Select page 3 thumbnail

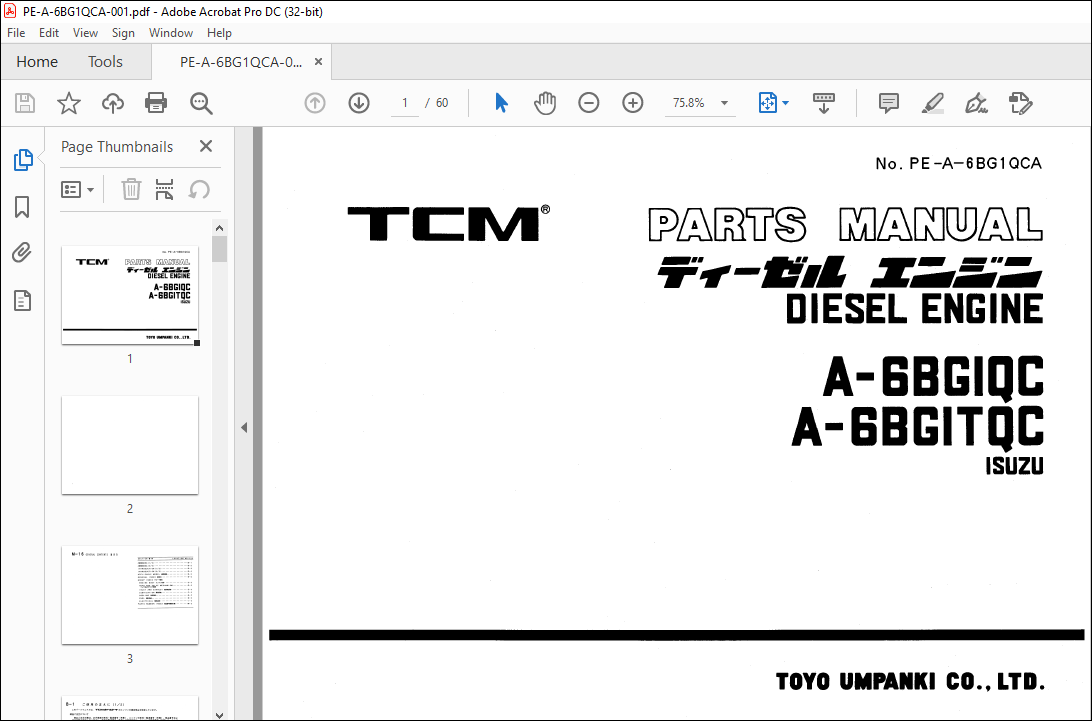130,595
